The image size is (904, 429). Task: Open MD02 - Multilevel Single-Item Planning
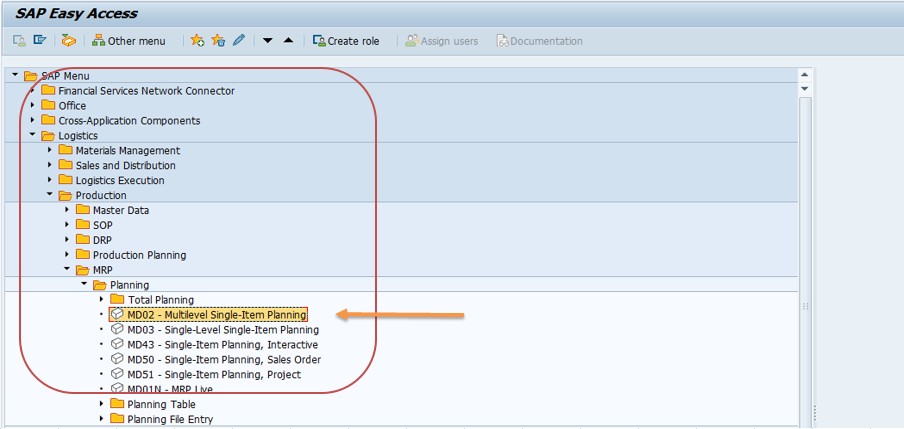217,315
